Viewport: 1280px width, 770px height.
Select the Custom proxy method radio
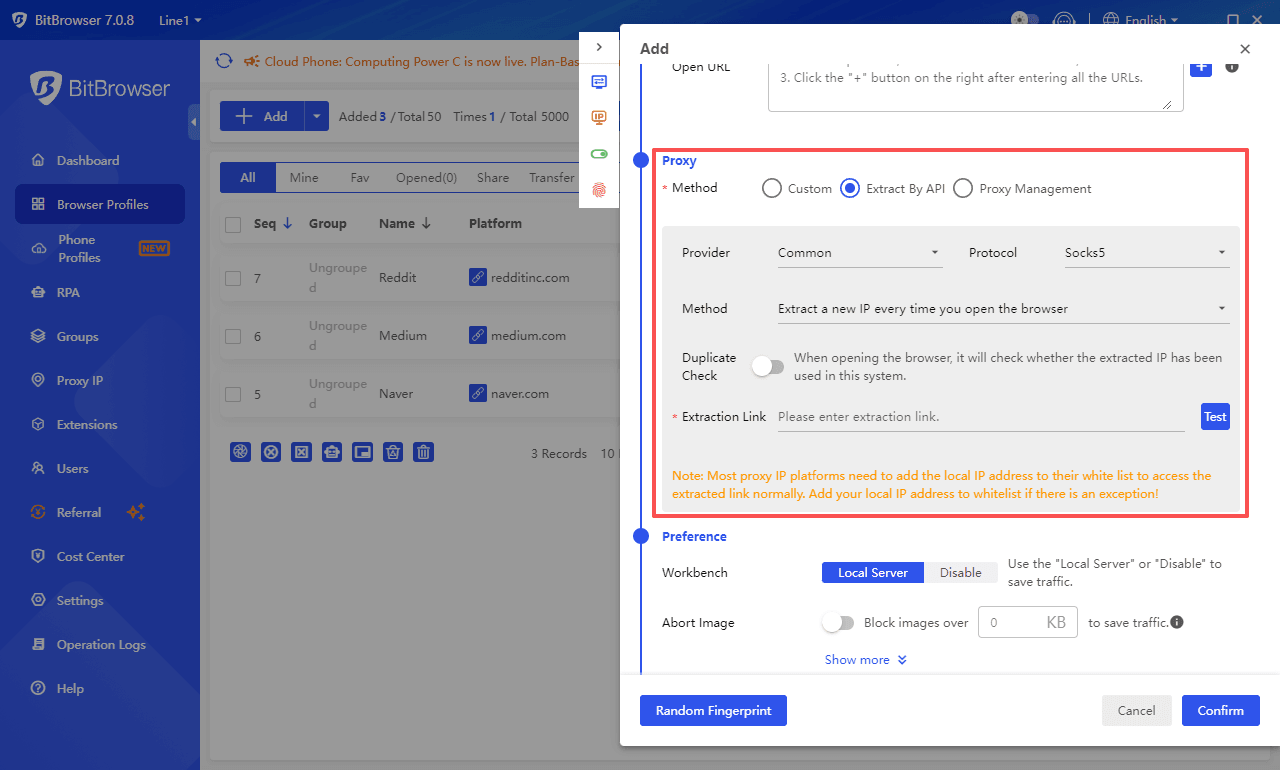772,188
